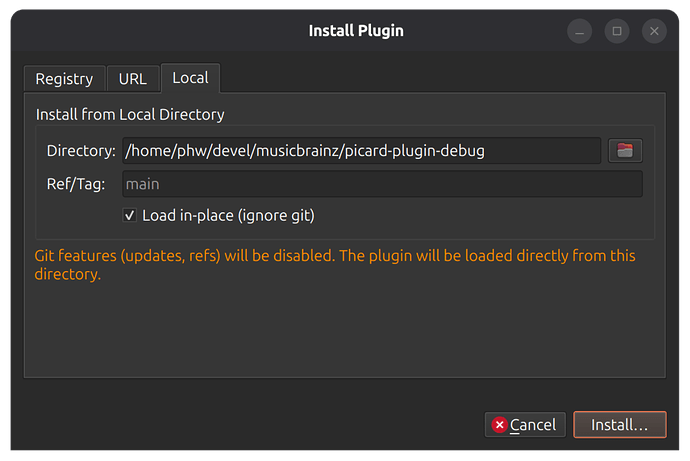The height and width of the screenshot is (461, 690).
Task: Click the orange Git features warning text
Action: 335,265
